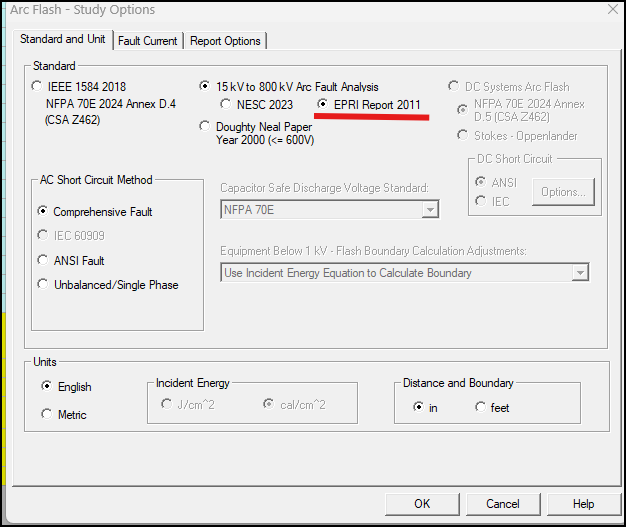The image size is (626, 527).
Task: Expand the Flash Boundary Calculation Adjustments dropdown
Action: pyautogui.click(x=580, y=273)
